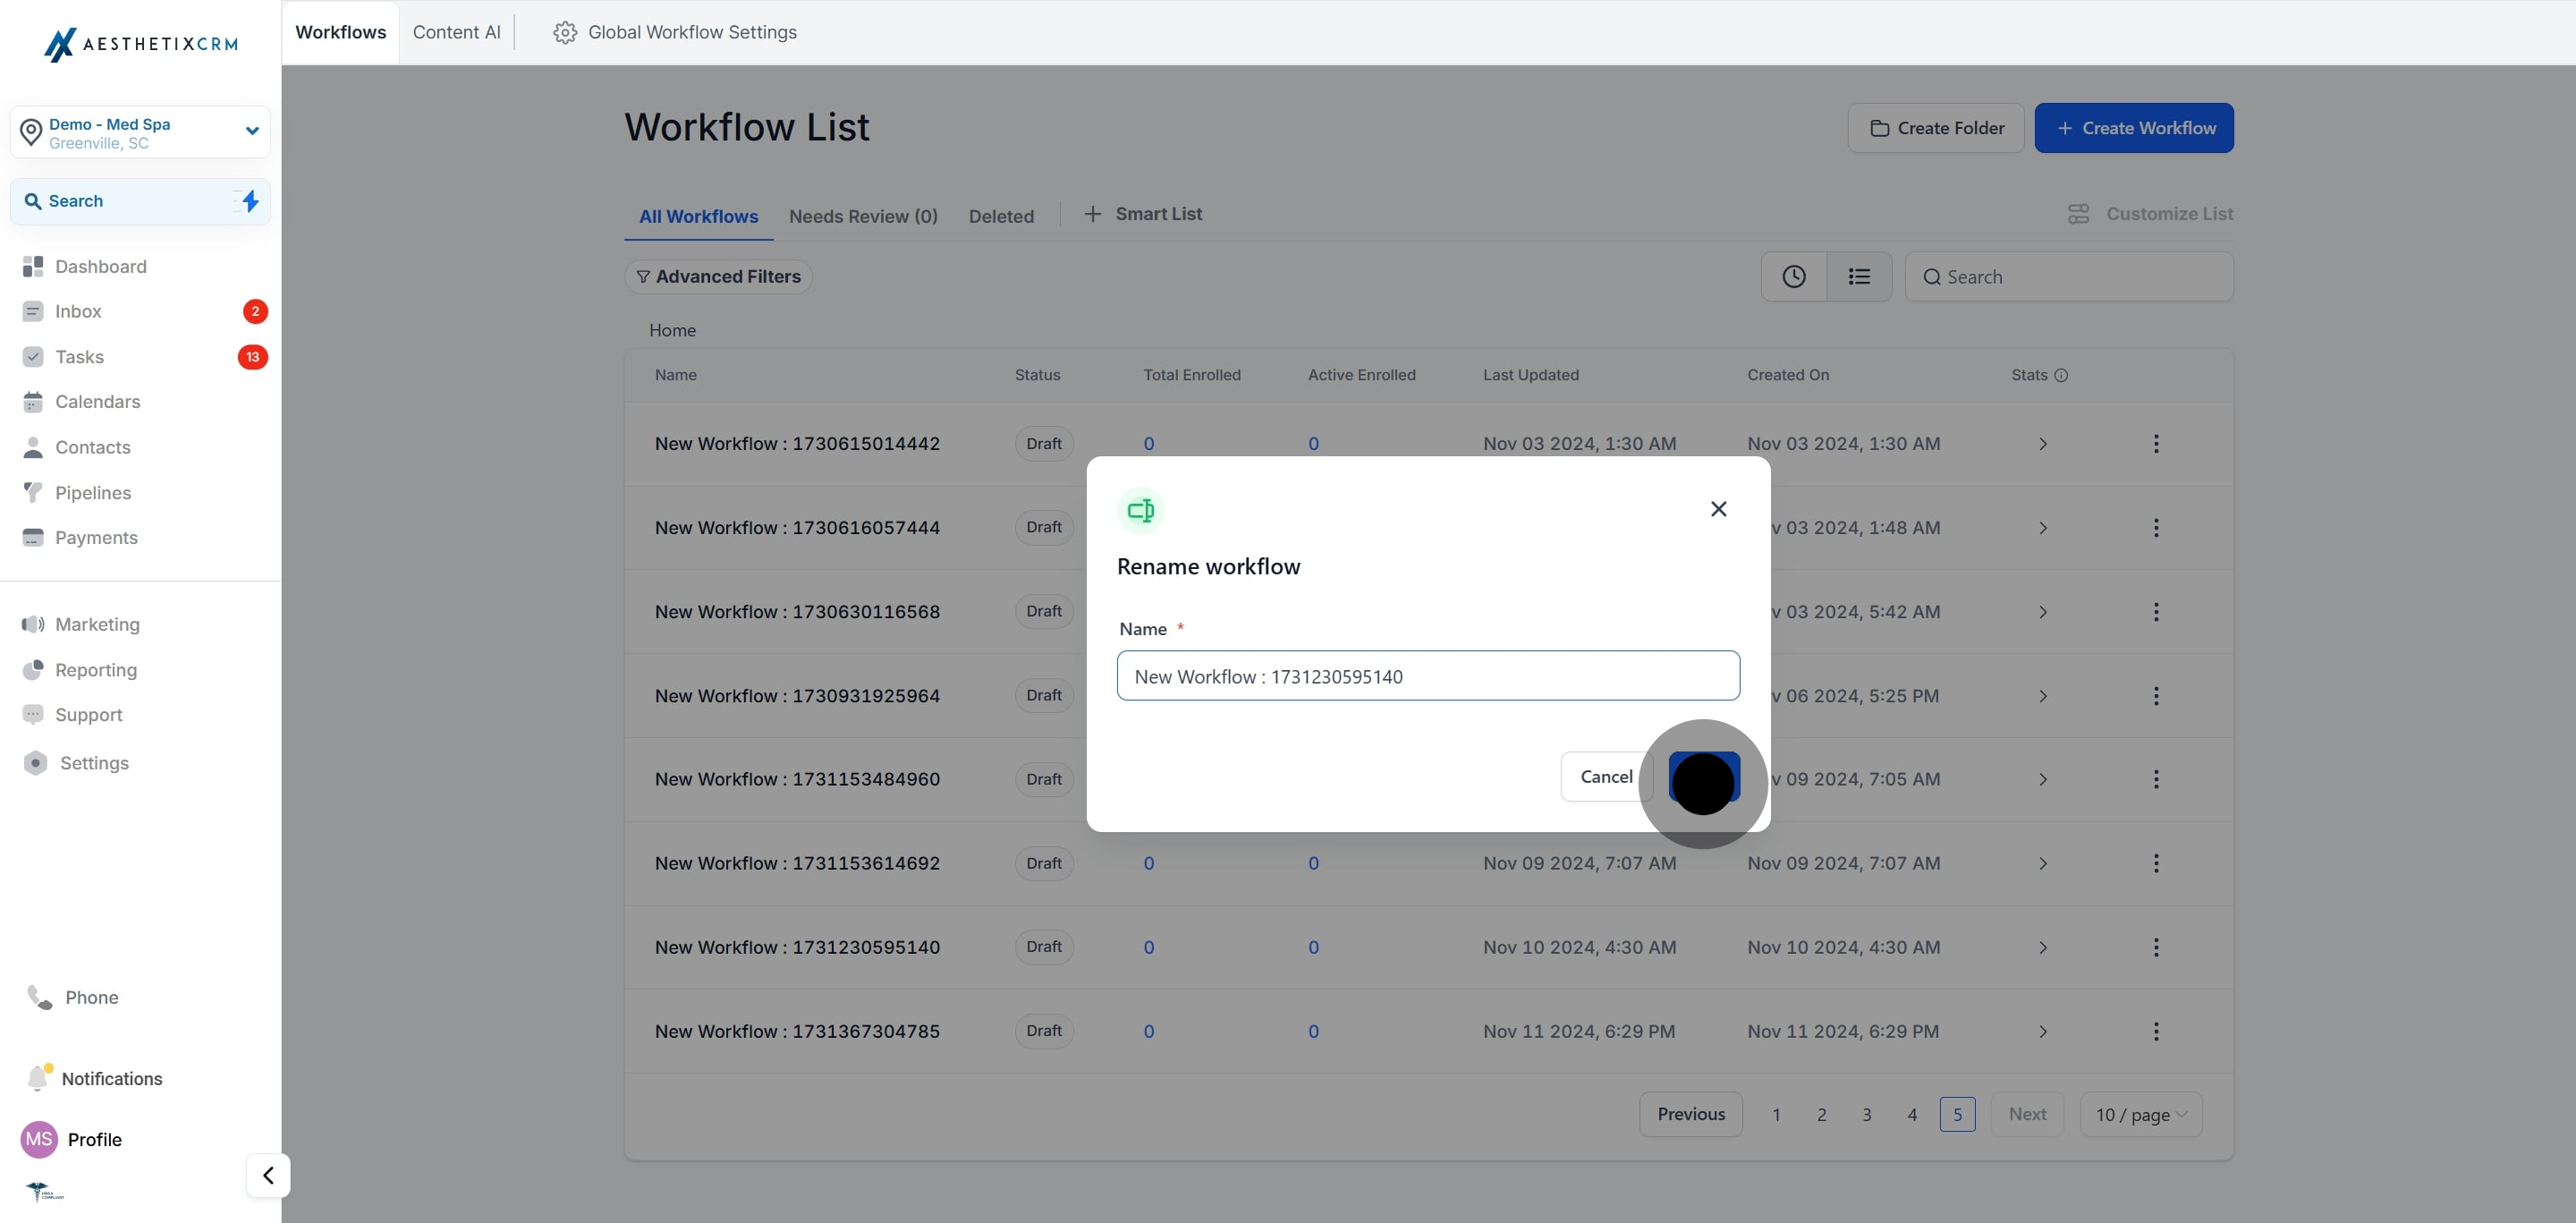Expand stats for workflow 1731367304785

(2042, 1031)
